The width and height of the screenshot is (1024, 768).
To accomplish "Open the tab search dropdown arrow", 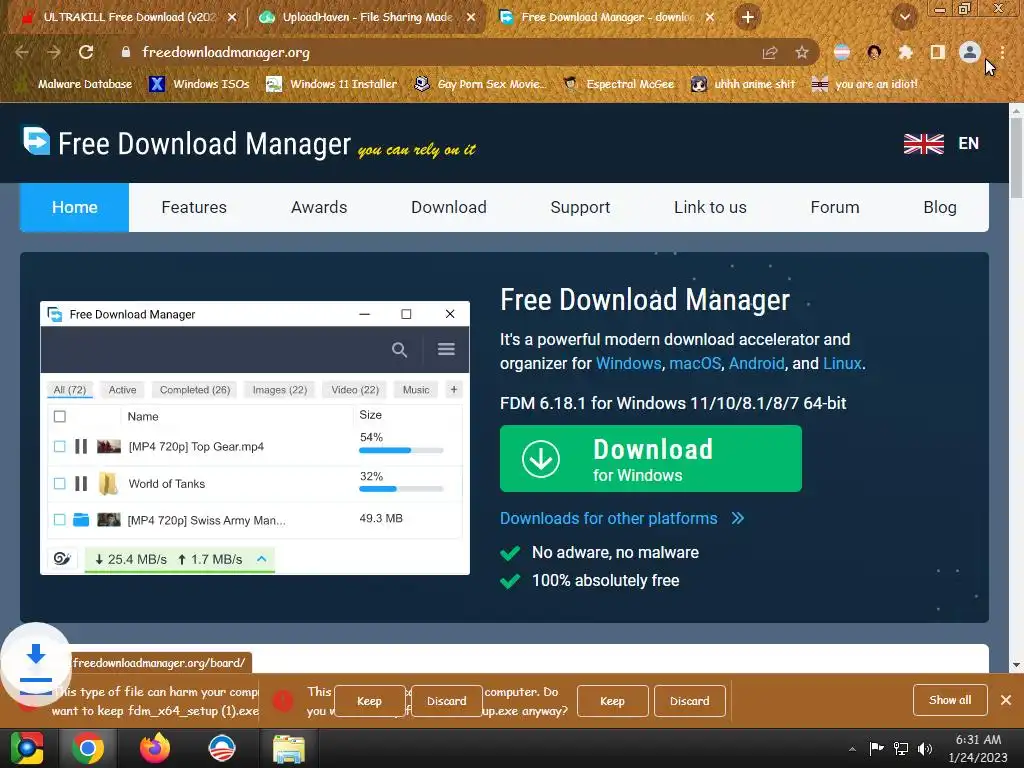I will click(x=904, y=17).
